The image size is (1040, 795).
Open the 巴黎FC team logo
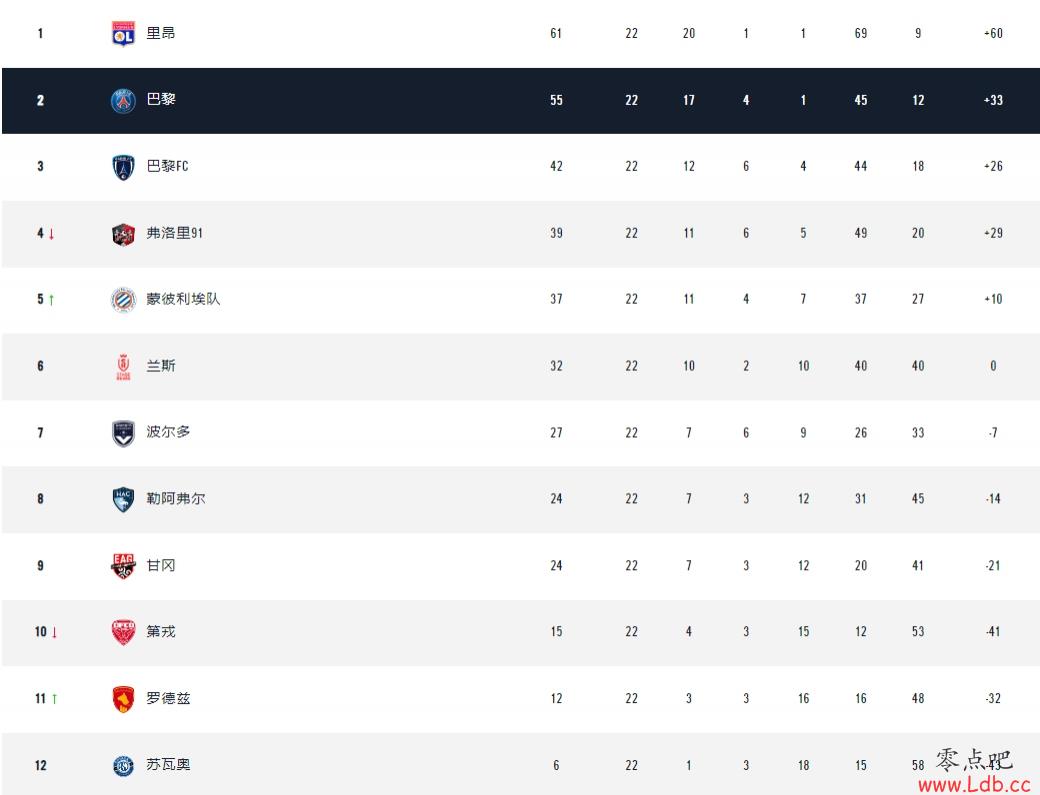pyautogui.click(x=123, y=167)
